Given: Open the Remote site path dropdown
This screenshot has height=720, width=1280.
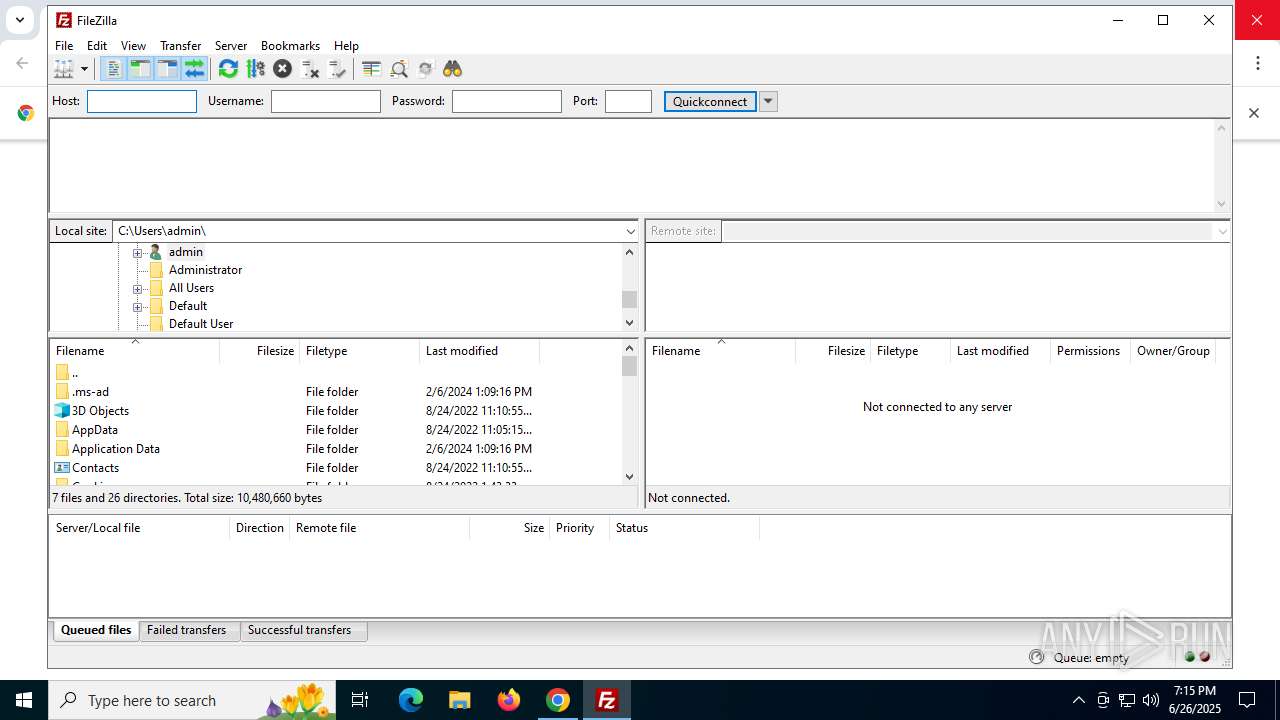Looking at the screenshot, I should pyautogui.click(x=1222, y=231).
